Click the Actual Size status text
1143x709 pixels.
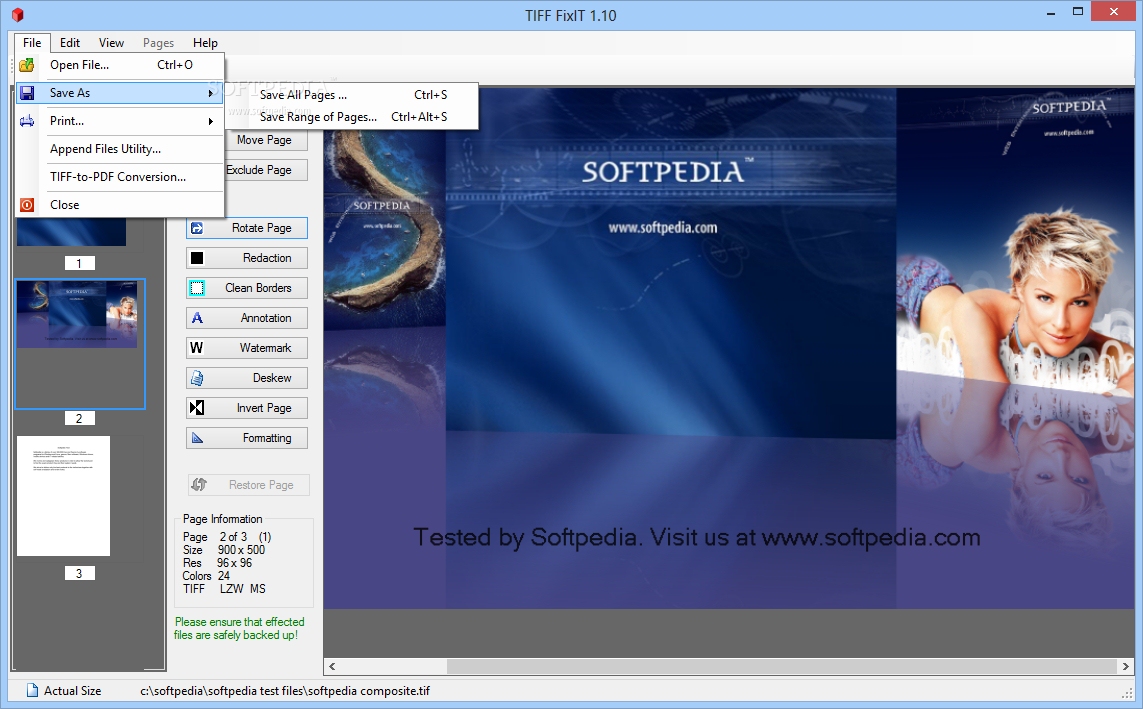pos(72,691)
